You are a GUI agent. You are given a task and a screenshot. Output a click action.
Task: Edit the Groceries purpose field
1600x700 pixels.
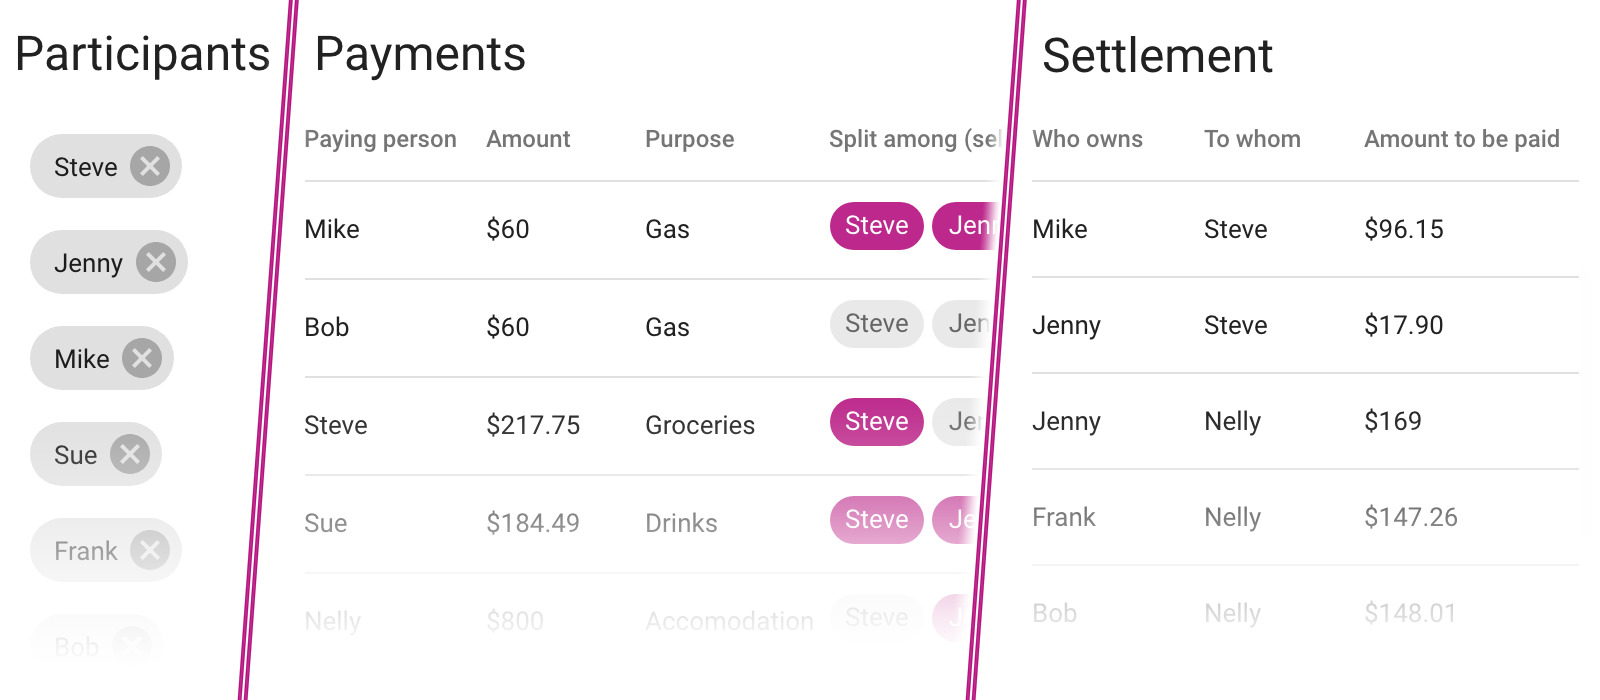pyautogui.click(x=700, y=425)
